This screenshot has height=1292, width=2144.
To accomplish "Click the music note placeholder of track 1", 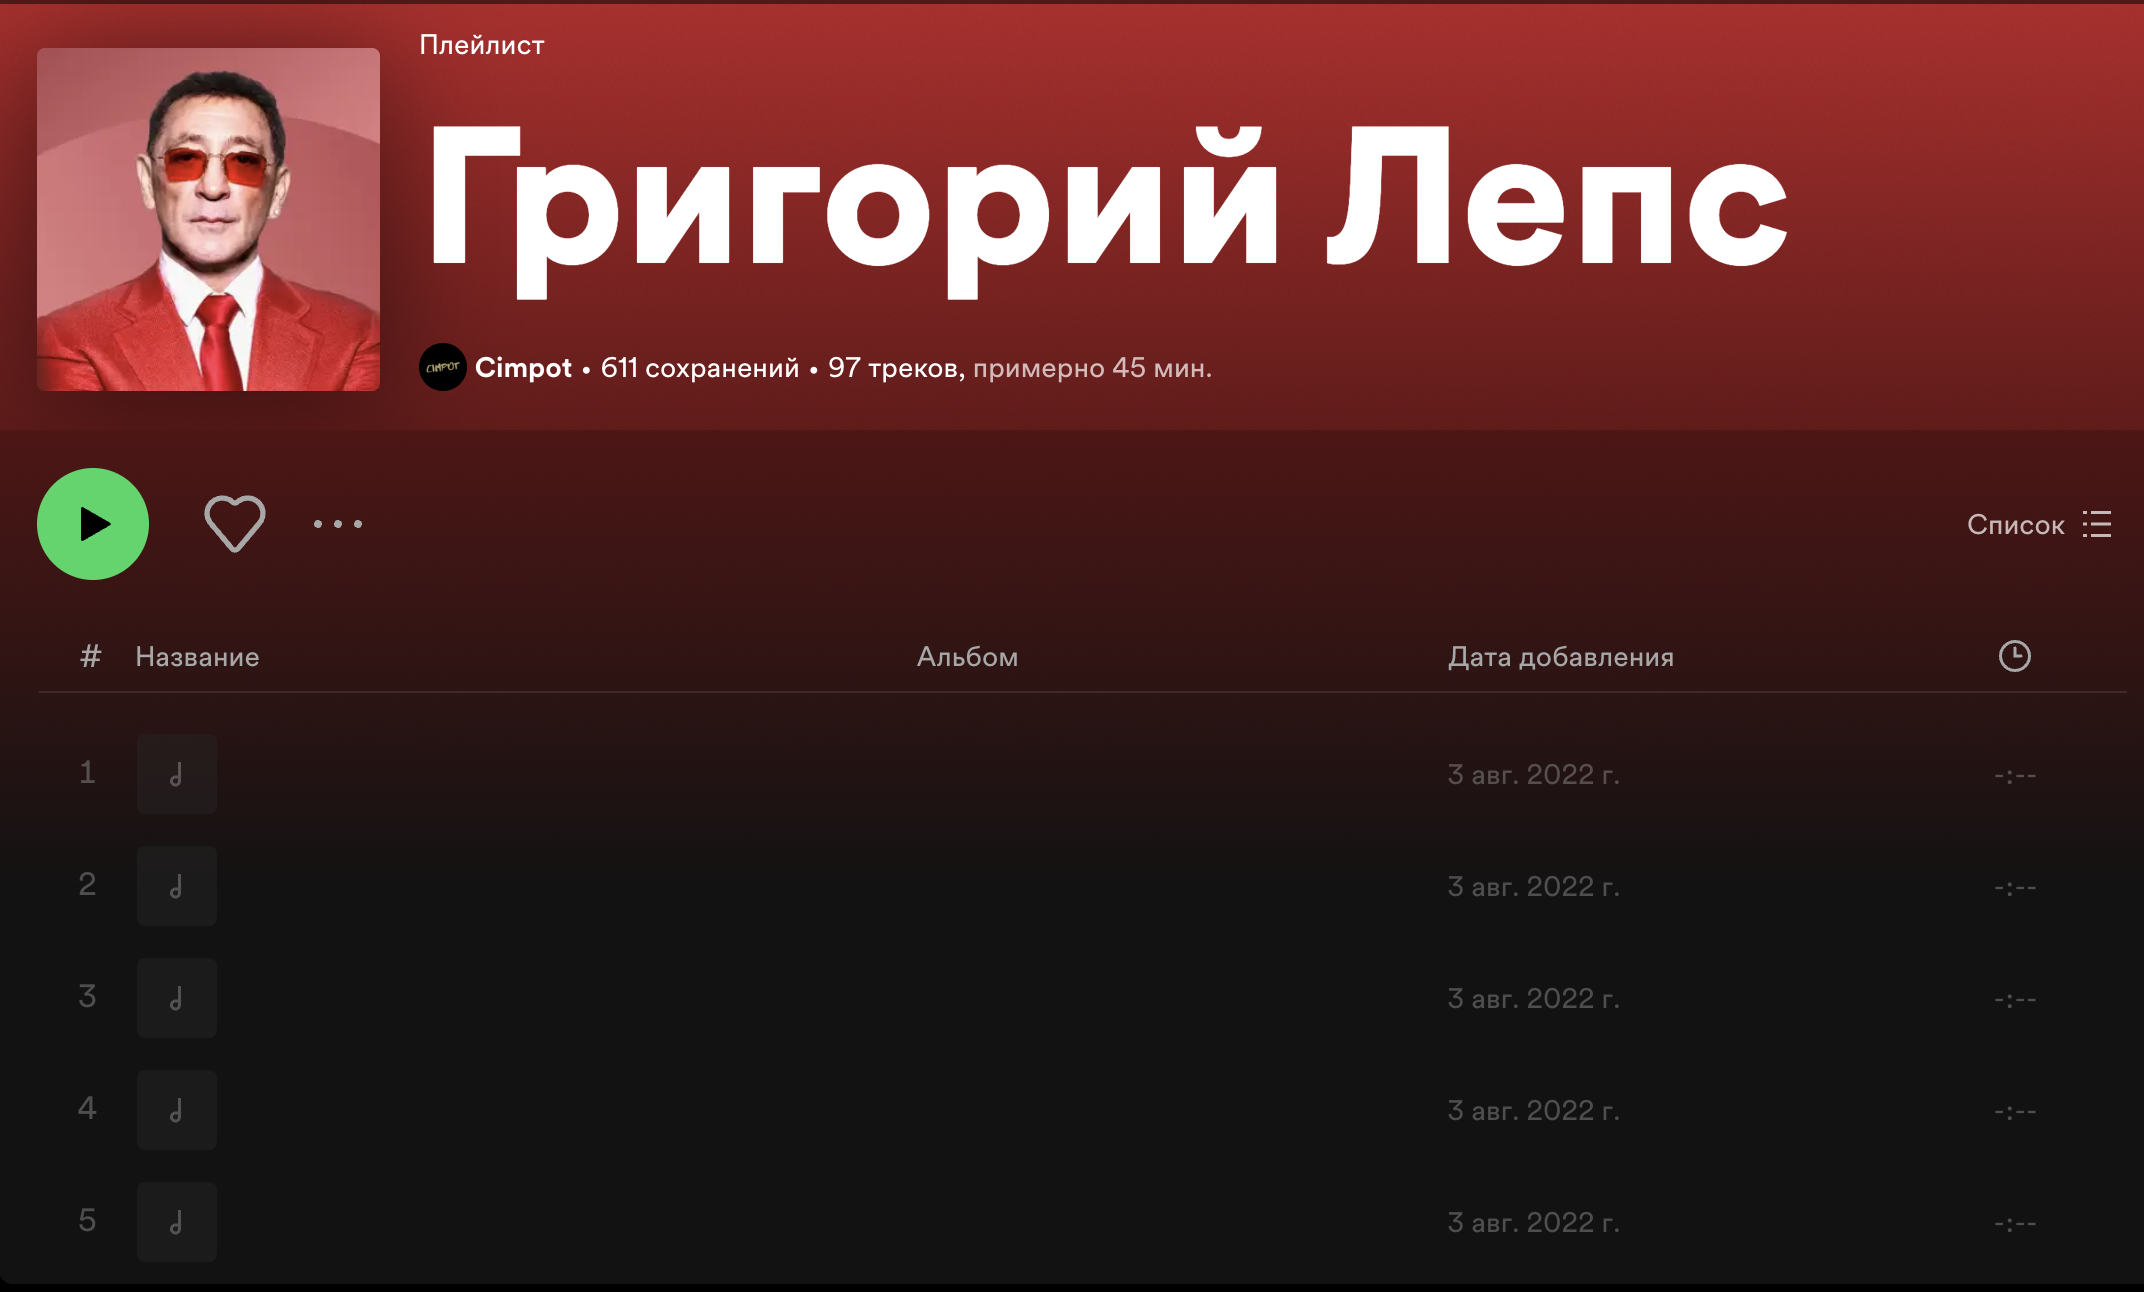I will tap(176, 773).
